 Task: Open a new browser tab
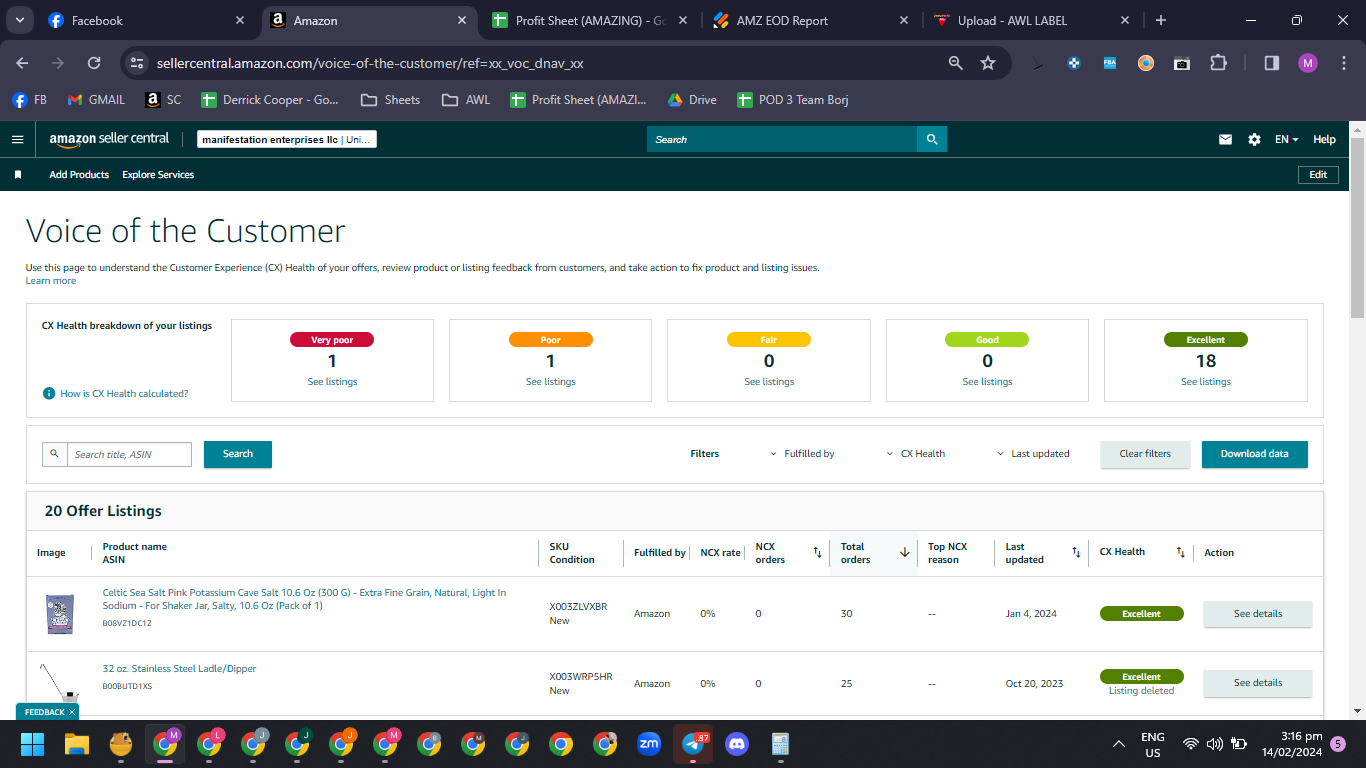coord(1160,20)
